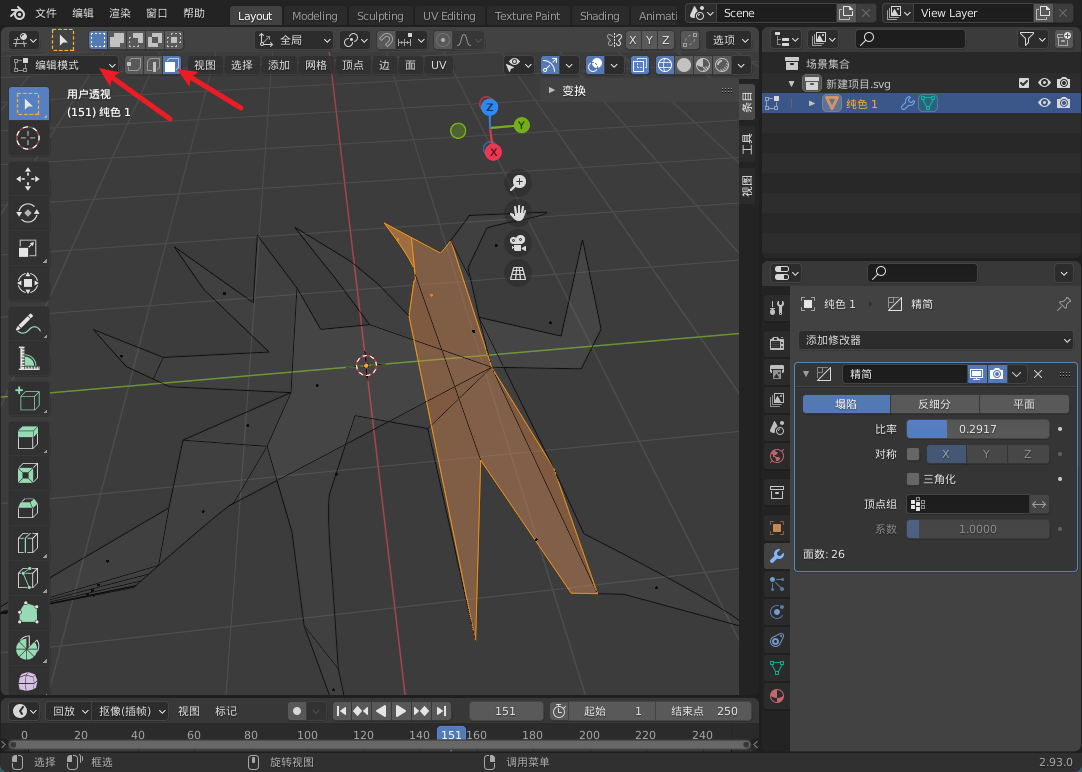Open the 网格 menu in viewport header

click(x=316, y=65)
